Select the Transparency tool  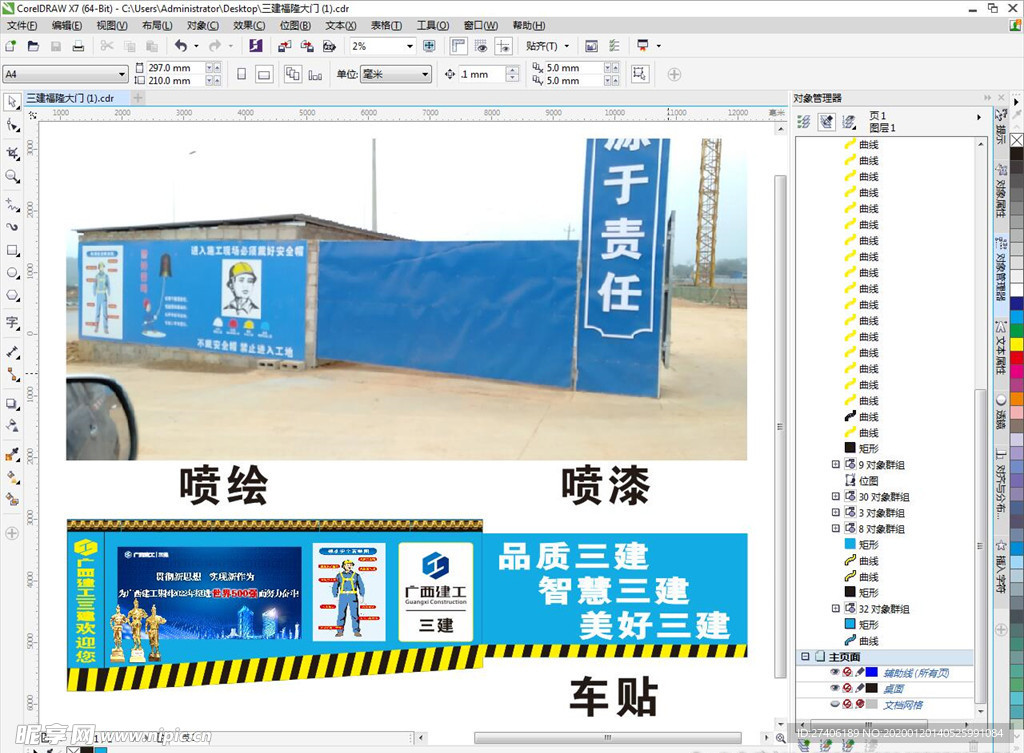click(12, 426)
